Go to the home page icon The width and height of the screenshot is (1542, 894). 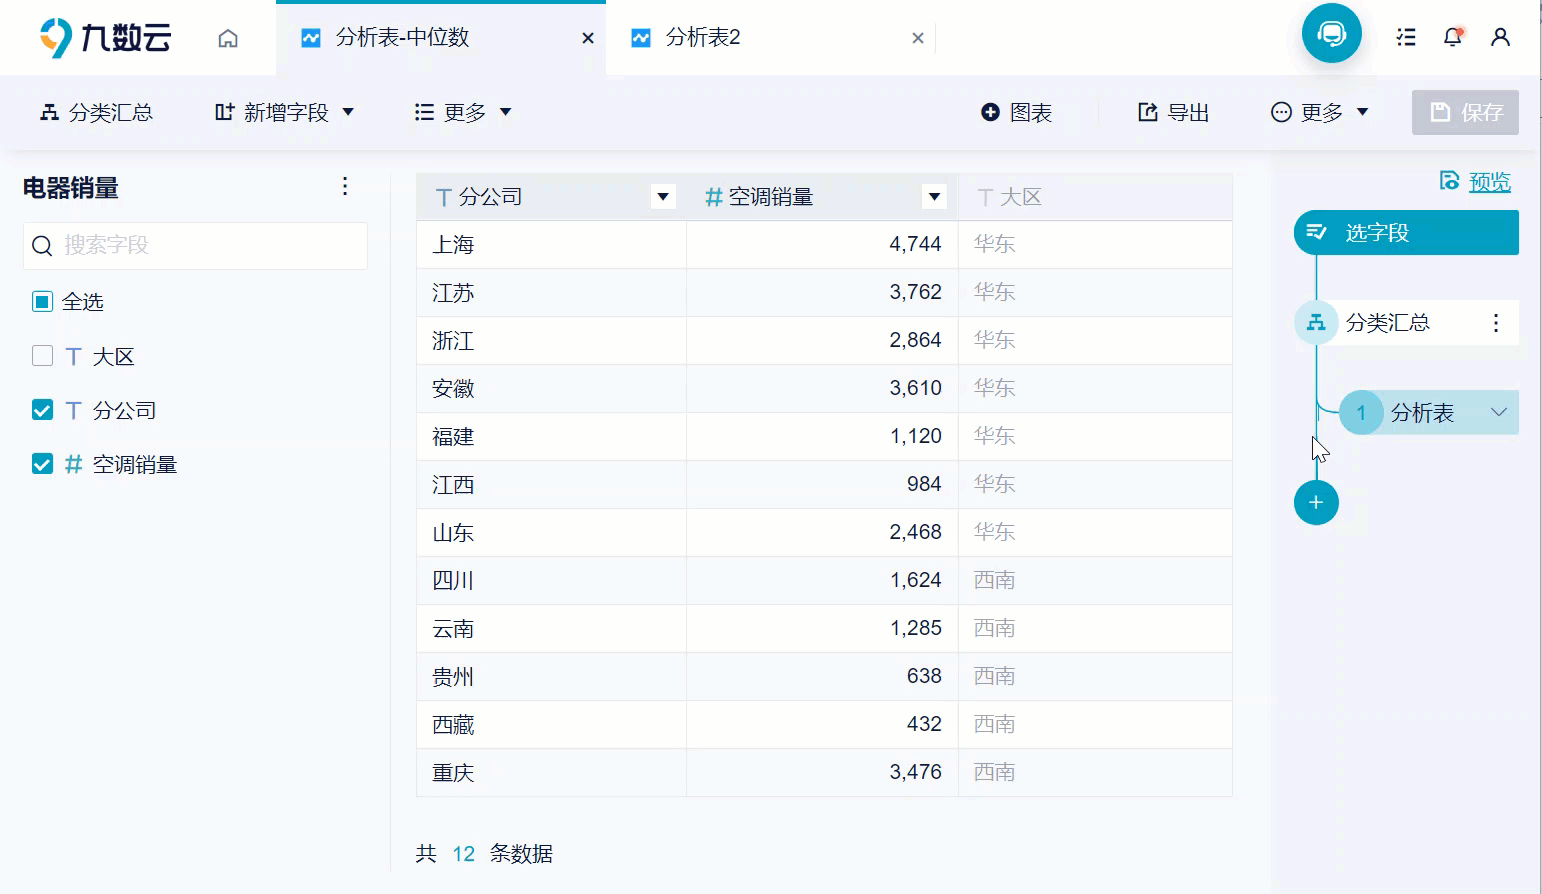(x=228, y=38)
